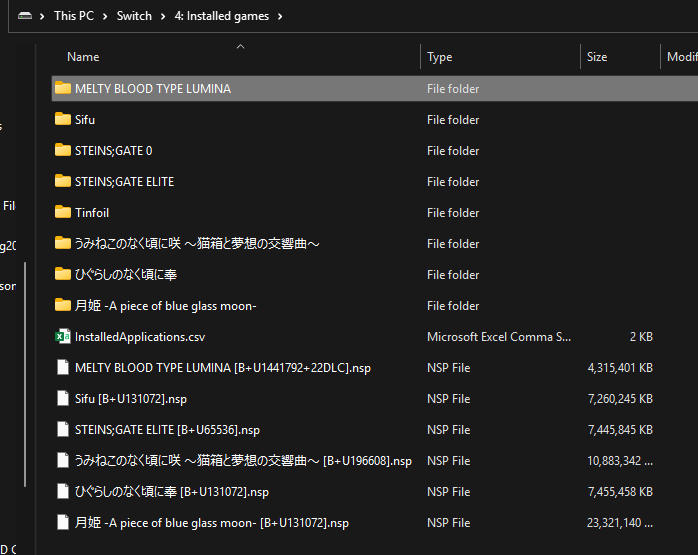698x555 pixels.
Task: Click the Sifu nsp file icon
Action: pyautogui.click(x=63, y=398)
